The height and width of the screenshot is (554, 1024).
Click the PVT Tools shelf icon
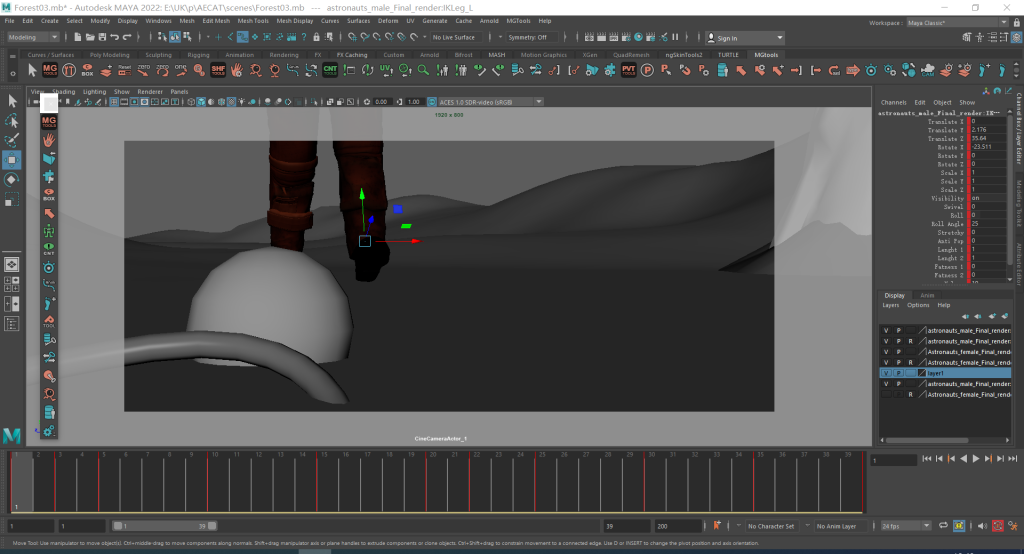(x=628, y=69)
